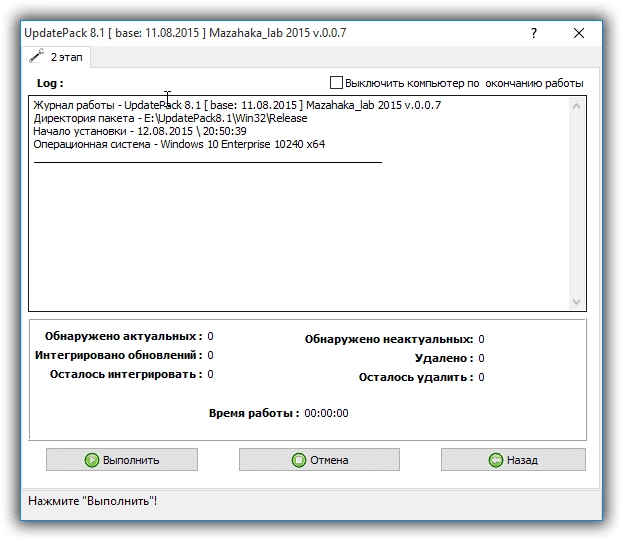Click the log scrollbar up arrow

click(x=577, y=106)
